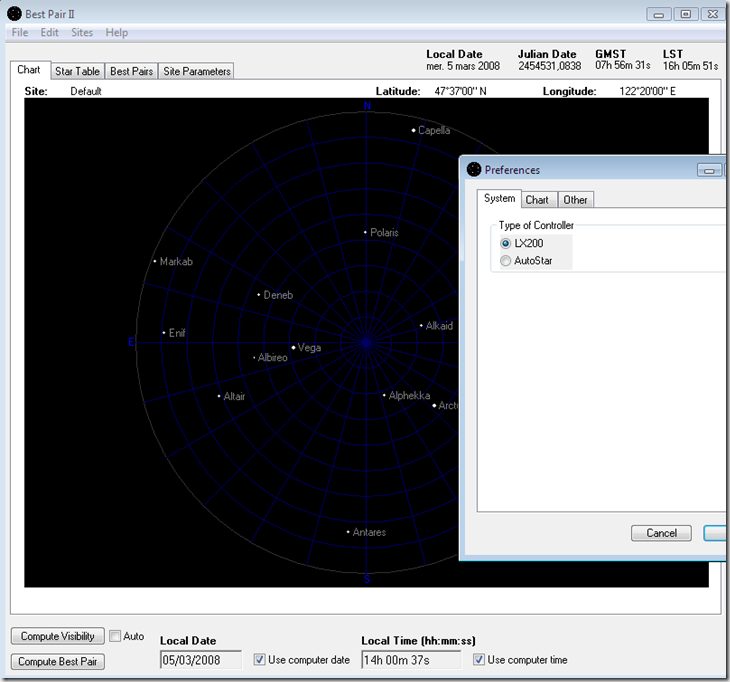Open the Help menu
The image size is (730, 682).
(116, 32)
